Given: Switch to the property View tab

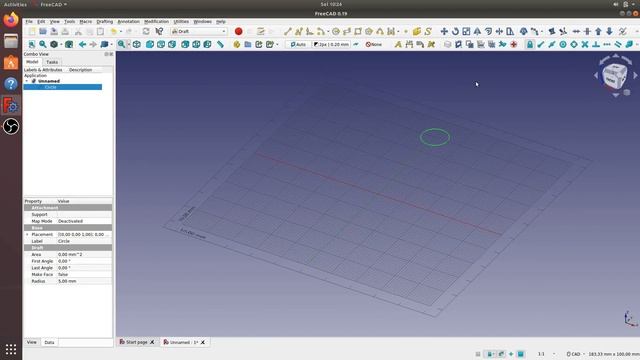Looking at the screenshot, I should pos(32,342).
